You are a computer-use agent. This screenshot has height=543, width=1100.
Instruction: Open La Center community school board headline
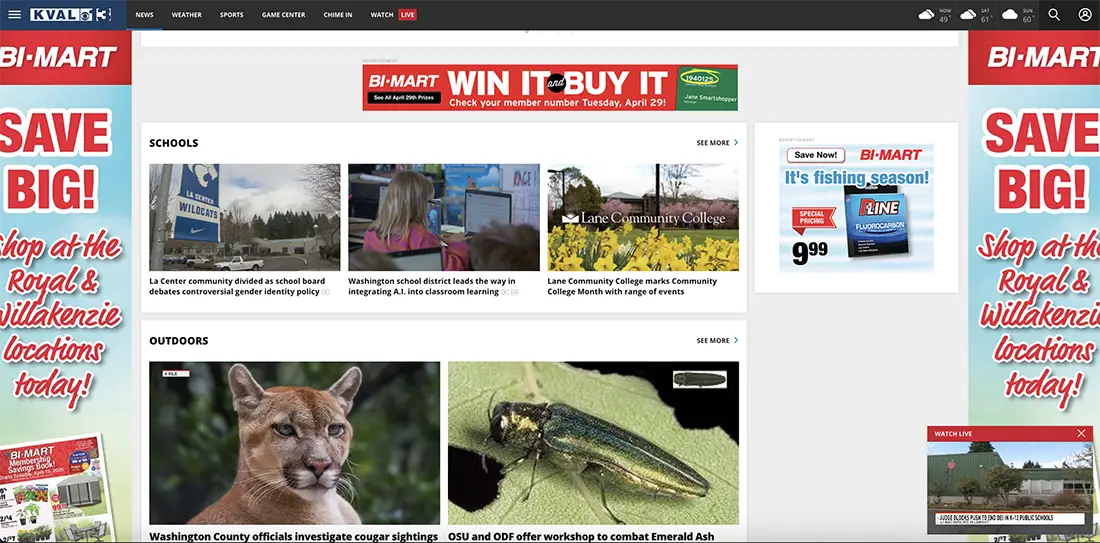tap(239, 286)
